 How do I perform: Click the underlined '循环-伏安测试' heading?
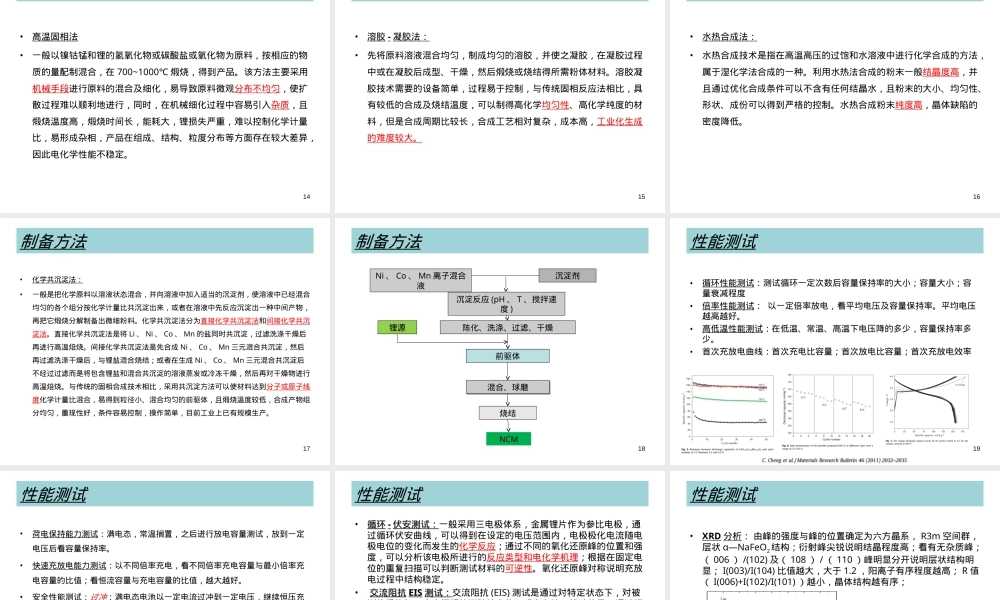point(402,523)
